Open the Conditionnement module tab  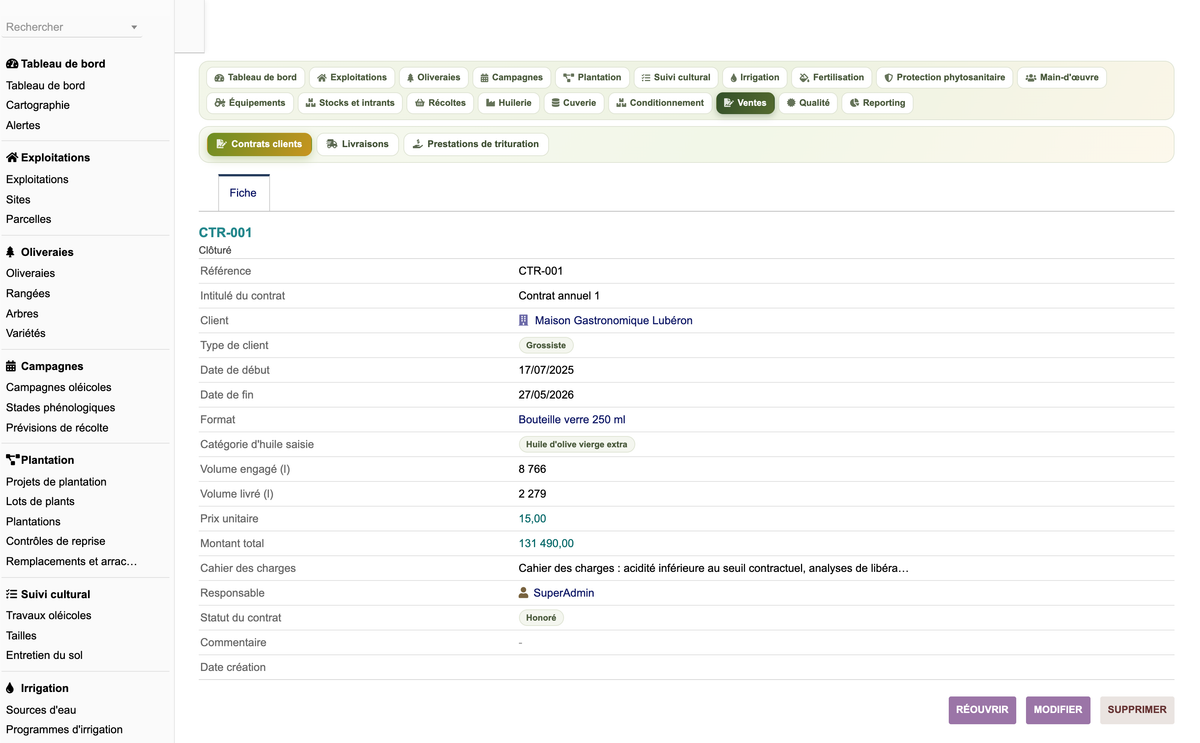[660, 102]
